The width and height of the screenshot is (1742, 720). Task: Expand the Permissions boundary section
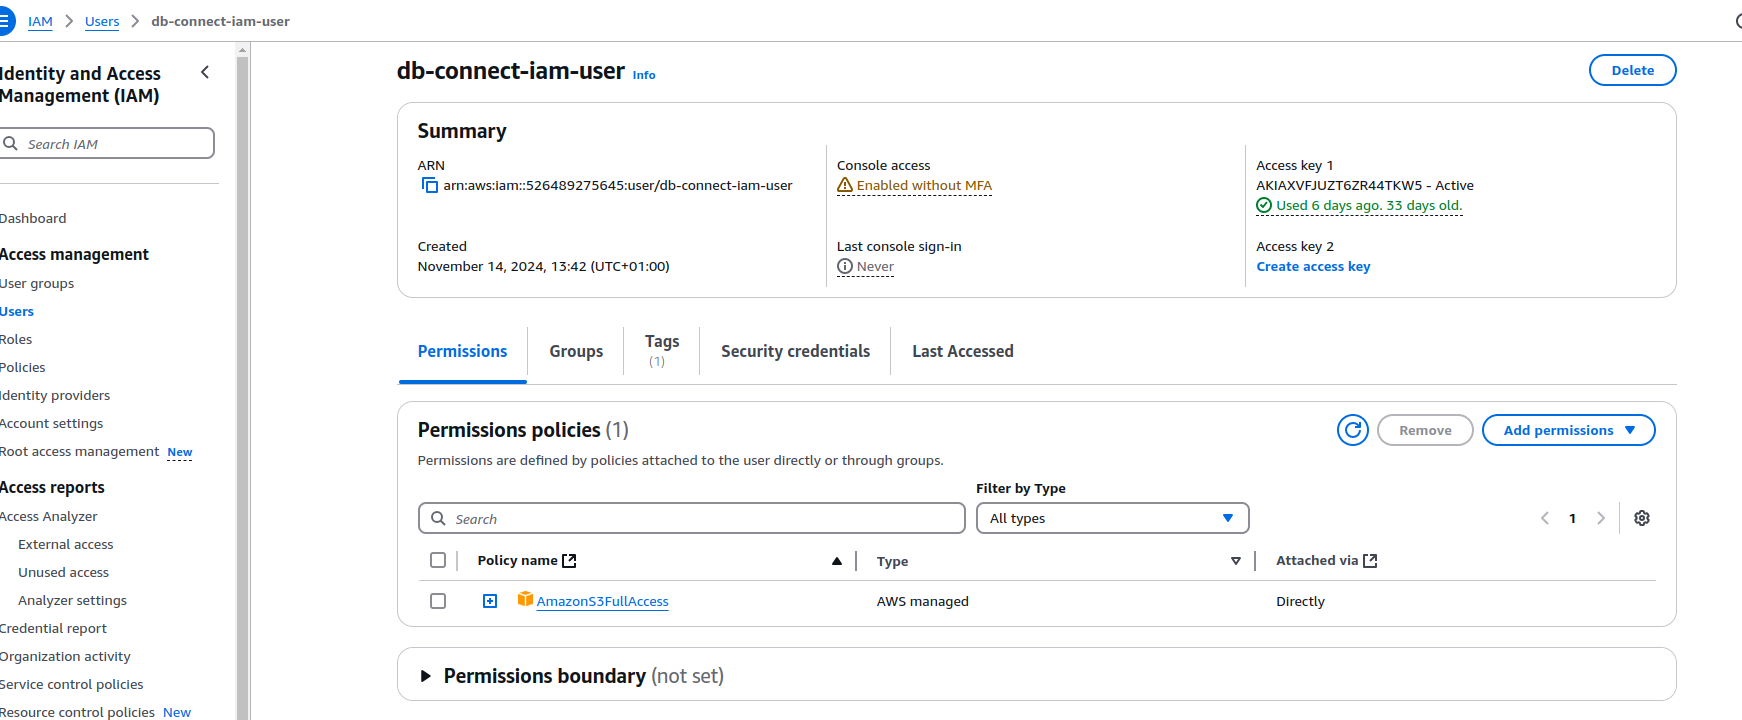pyautogui.click(x=426, y=676)
